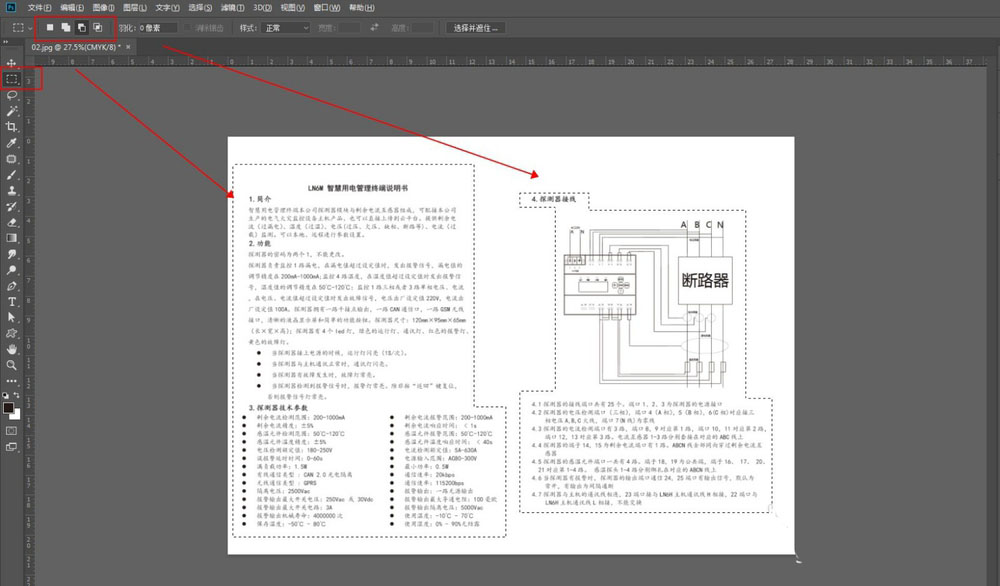1000x586 pixels.
Task: Click the 羽化 pixel value input field
Action: click(160, 28)
